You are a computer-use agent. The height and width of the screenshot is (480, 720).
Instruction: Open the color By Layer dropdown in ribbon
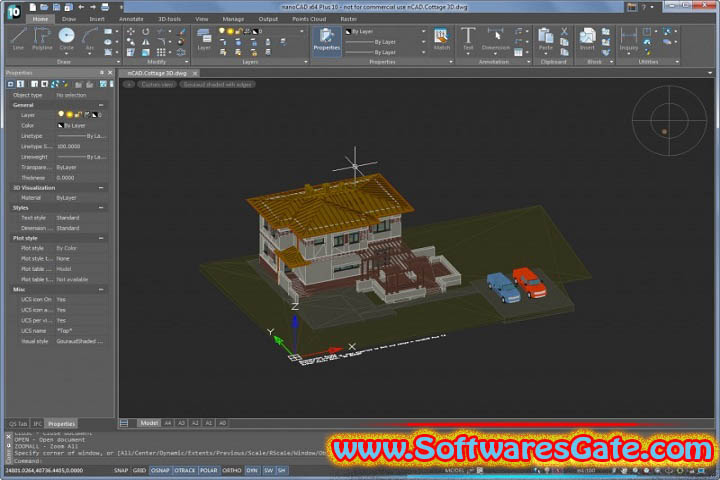423,31
